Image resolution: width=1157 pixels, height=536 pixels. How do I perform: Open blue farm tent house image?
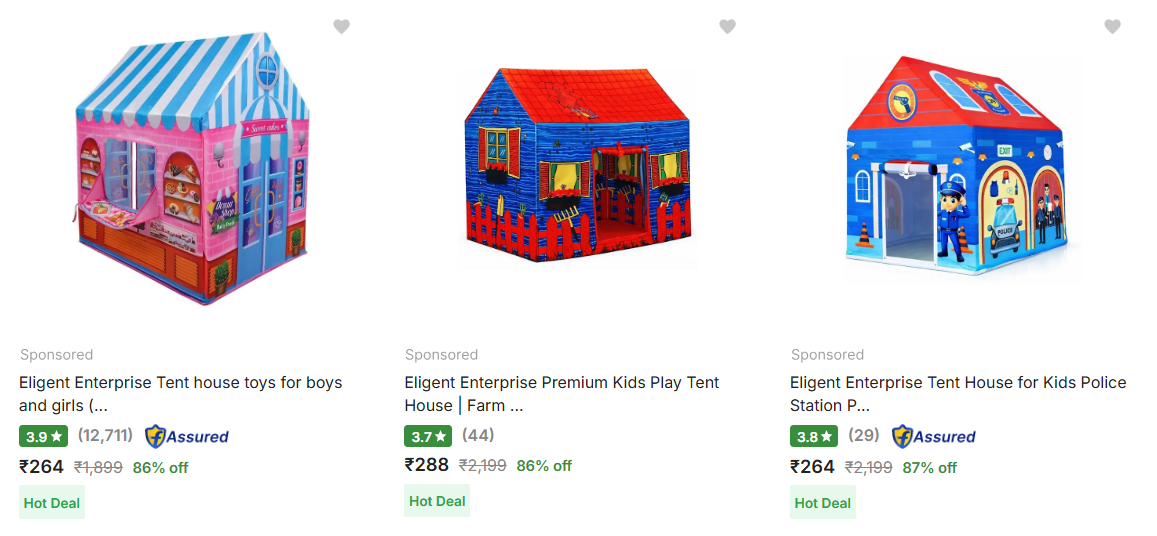tap(577, 168)
